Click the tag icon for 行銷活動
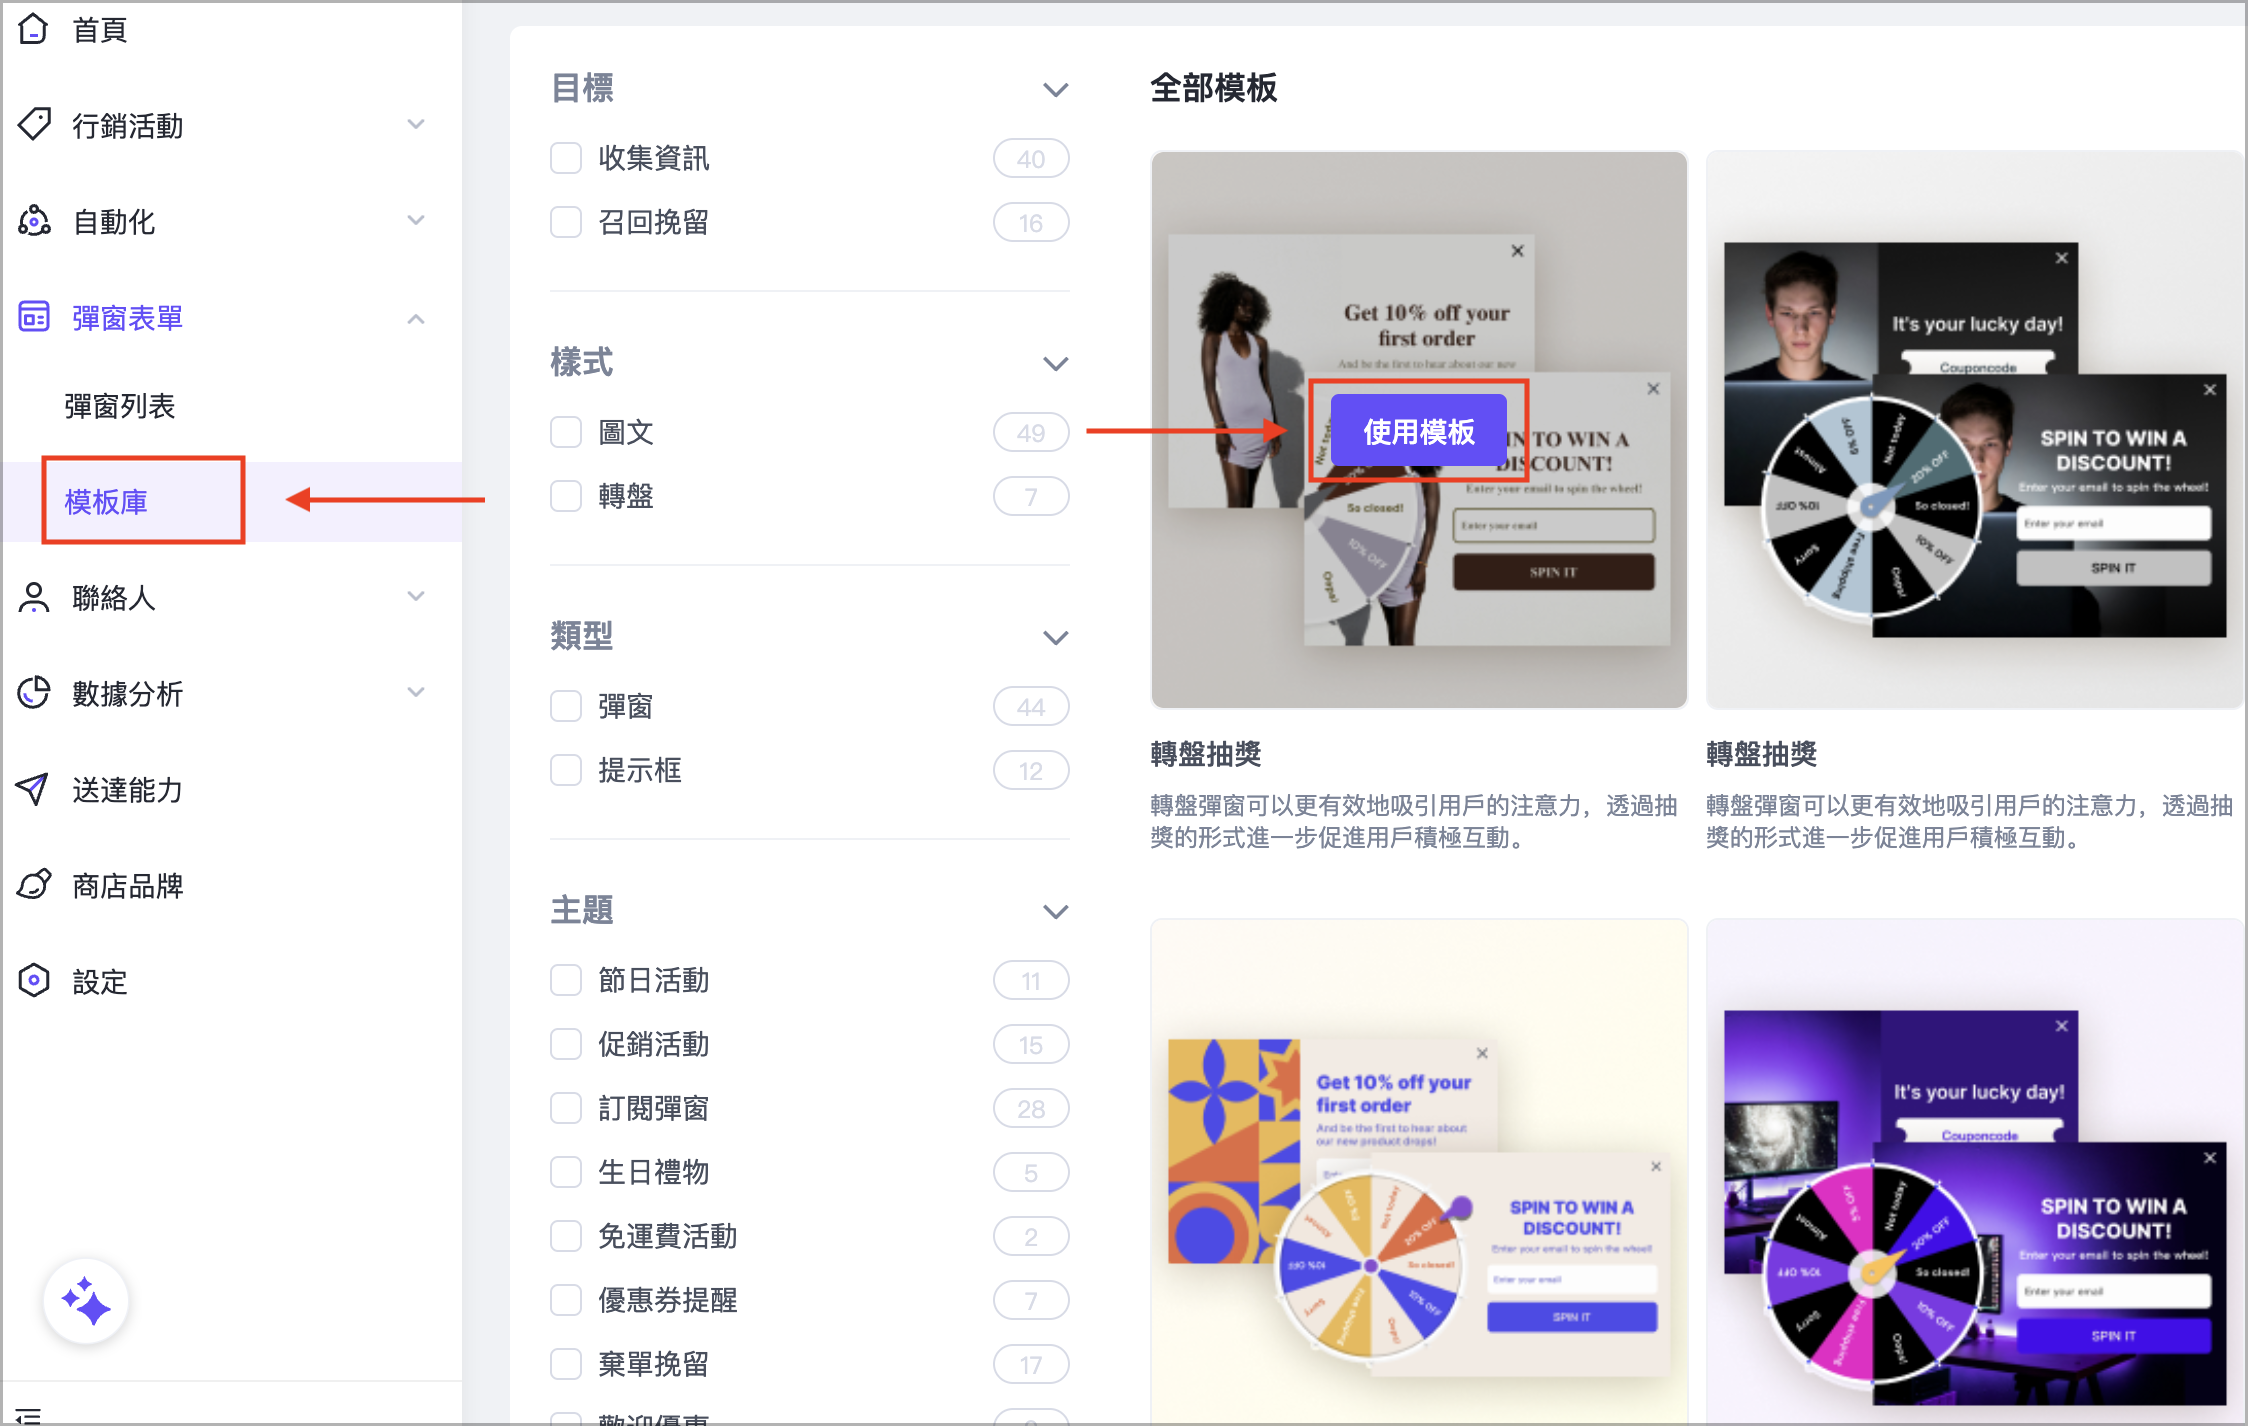The width and height of the screenshot is (2248, 1426). point(34,125)
